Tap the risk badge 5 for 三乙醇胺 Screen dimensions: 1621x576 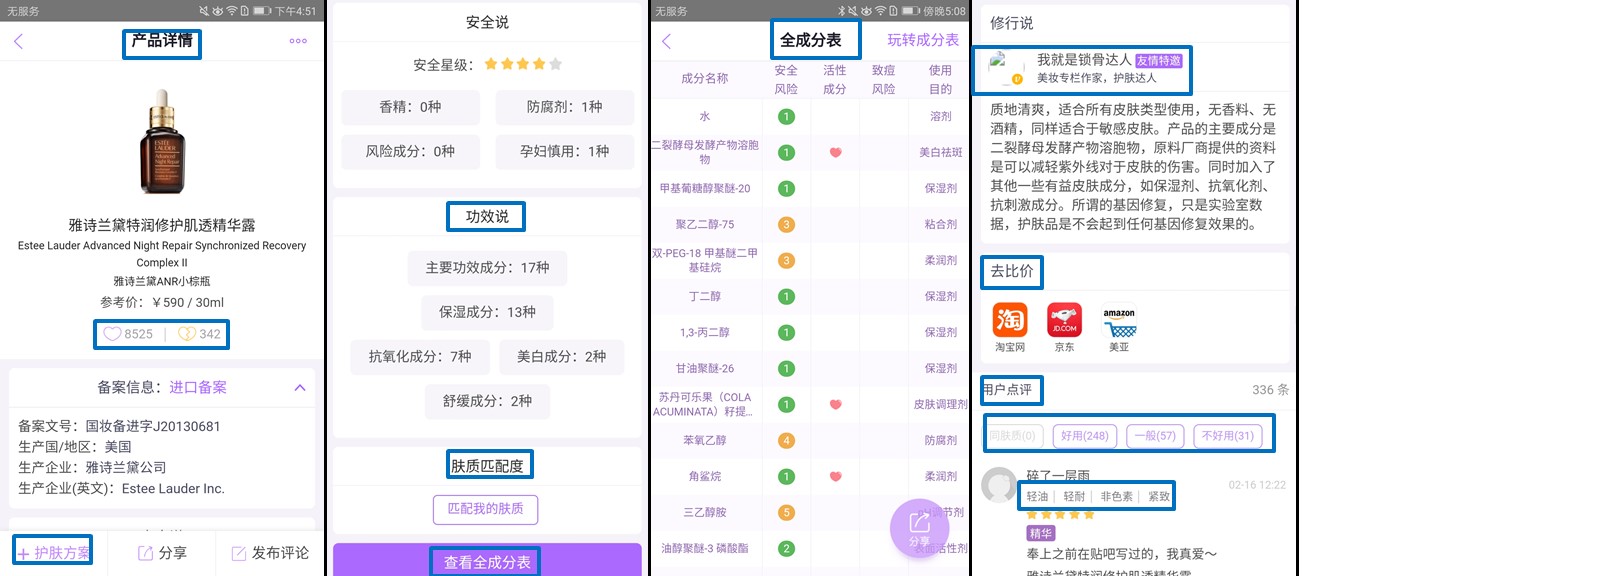coord(787,513)
